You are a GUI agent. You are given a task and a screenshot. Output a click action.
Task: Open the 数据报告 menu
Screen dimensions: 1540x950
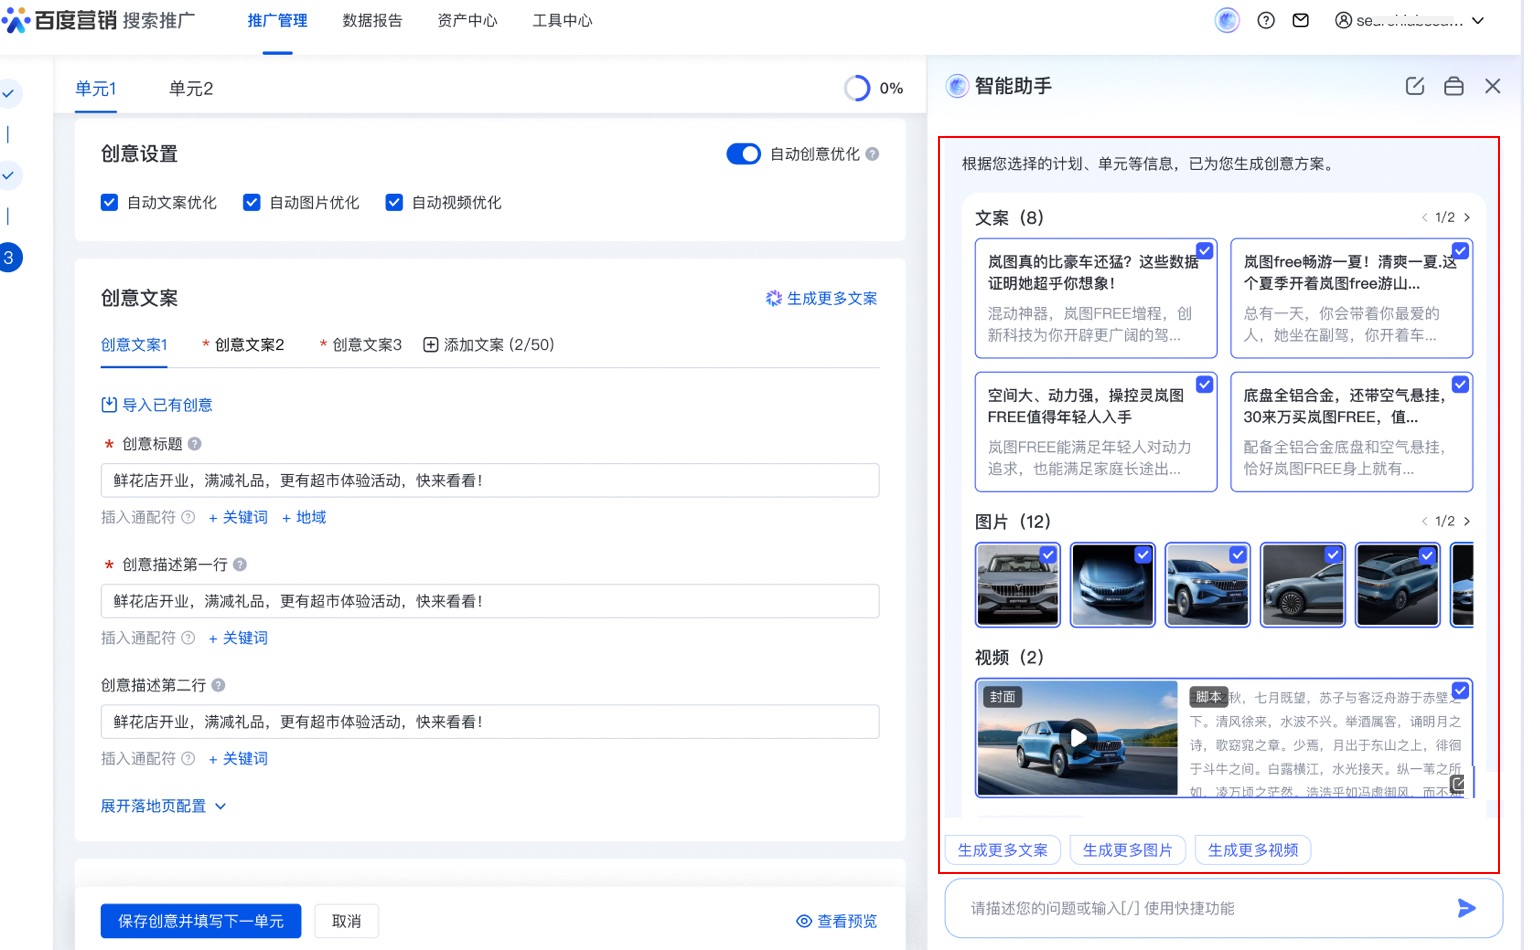click(x=372, y=20)
